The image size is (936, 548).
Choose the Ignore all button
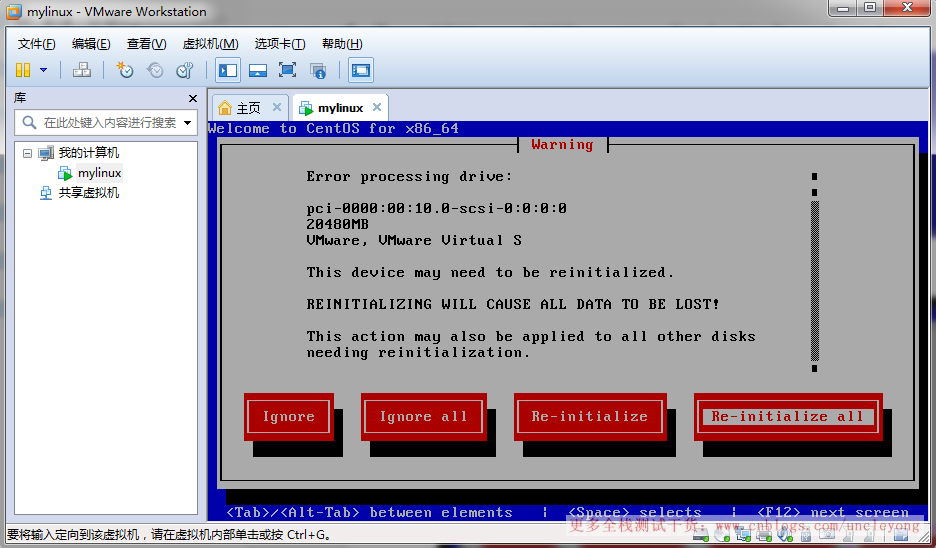(x=424, y=417)
